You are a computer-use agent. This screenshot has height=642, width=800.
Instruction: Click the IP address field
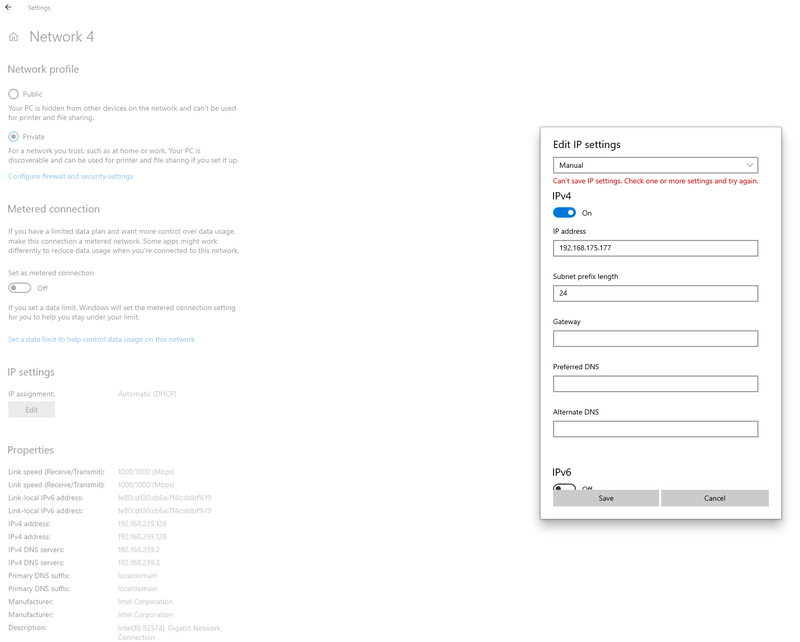[655, 248]
